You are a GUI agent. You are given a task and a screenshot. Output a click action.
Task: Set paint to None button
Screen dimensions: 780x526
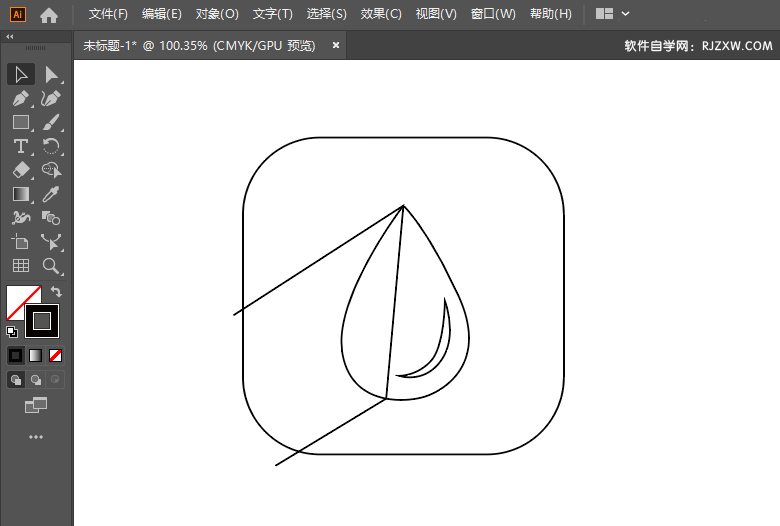[55, 355]
